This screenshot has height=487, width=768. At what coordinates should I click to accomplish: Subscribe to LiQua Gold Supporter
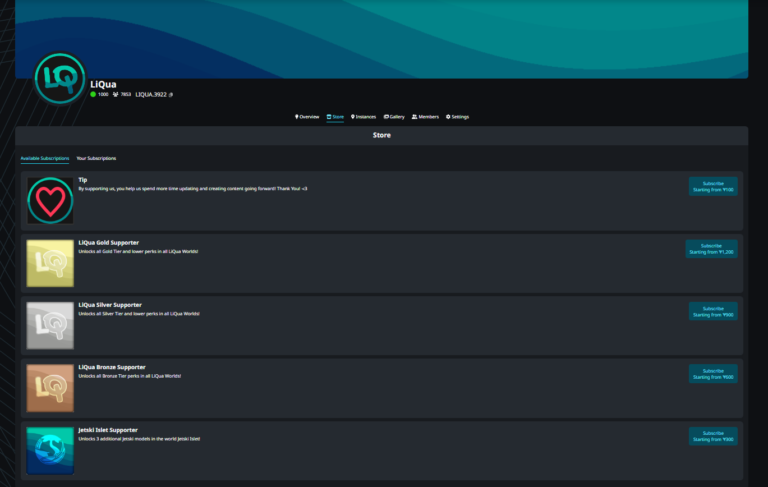(x=711, y=249)
